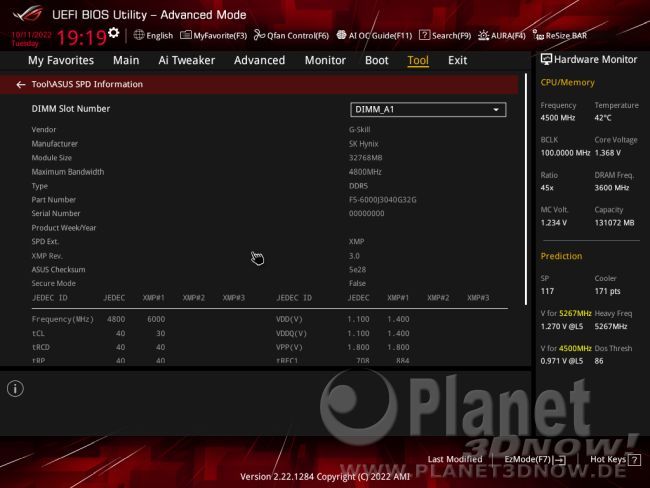Open the Exit tab
The width and height of the screenshot is (650, 488).
point(457,61)
